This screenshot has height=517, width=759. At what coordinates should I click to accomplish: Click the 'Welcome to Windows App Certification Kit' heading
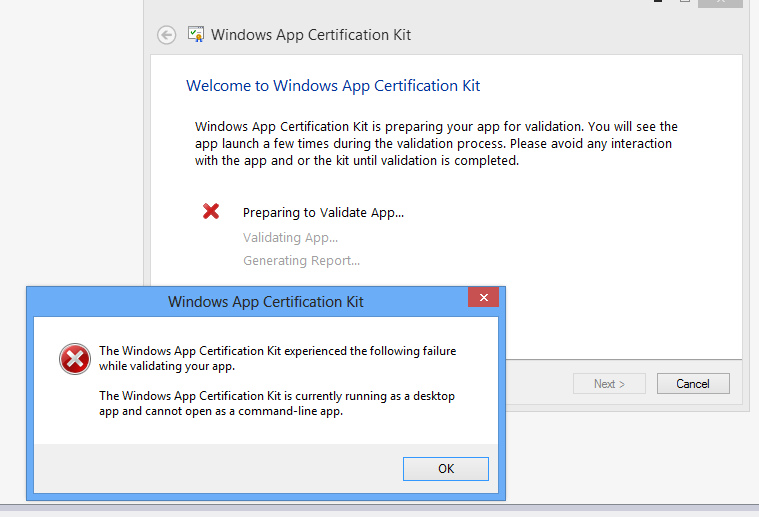click(x=333, y=86)
